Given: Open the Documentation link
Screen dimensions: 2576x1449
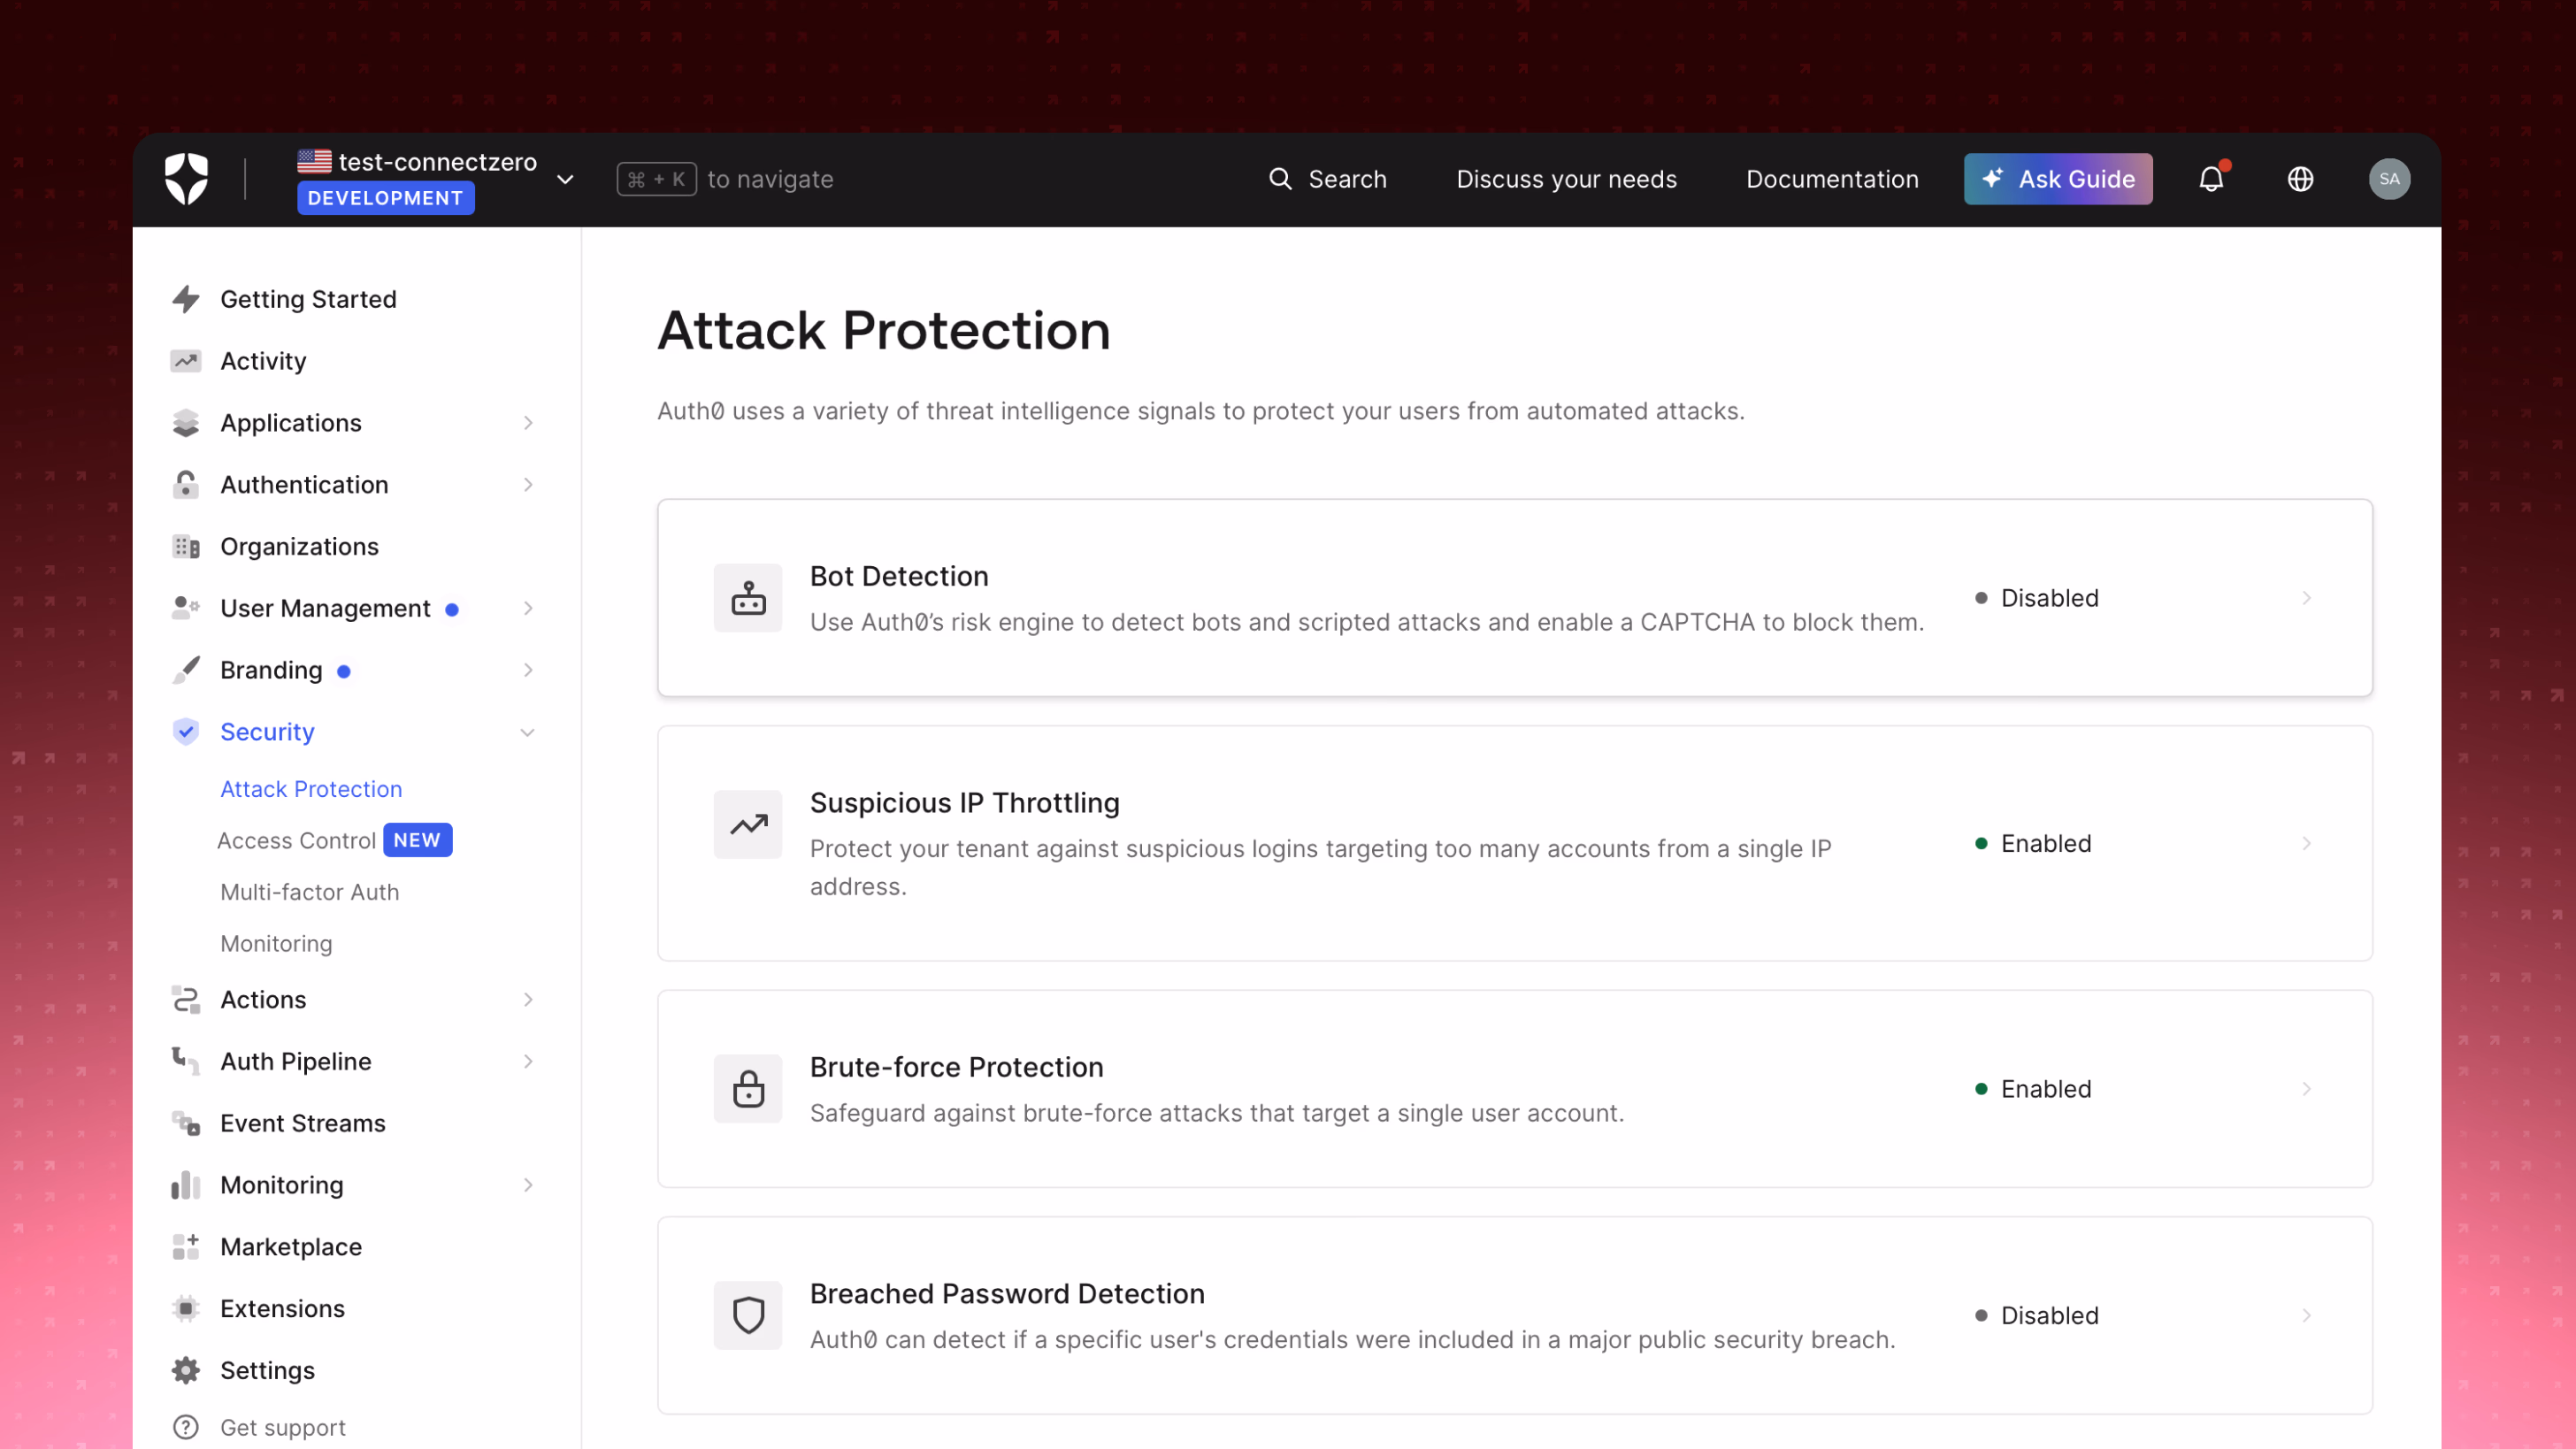Looking at the screenshot, I should [1832, 179].
